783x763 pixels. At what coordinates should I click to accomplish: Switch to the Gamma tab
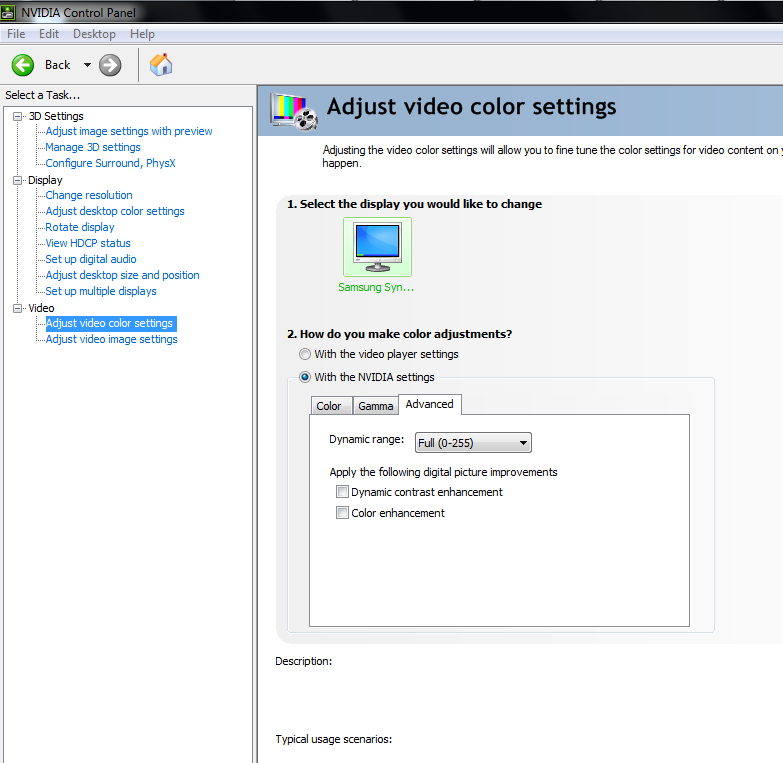coord(376,406)
